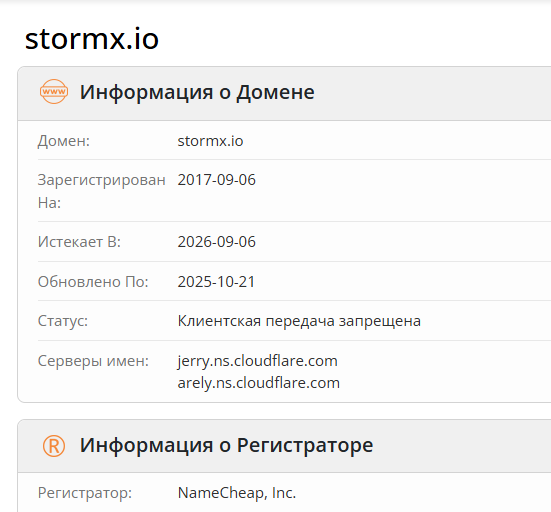This screenshot has height=512, width=551.
Task: Select the stormx.io domain value
Action: pyautogui.click(x=210, y=141)
